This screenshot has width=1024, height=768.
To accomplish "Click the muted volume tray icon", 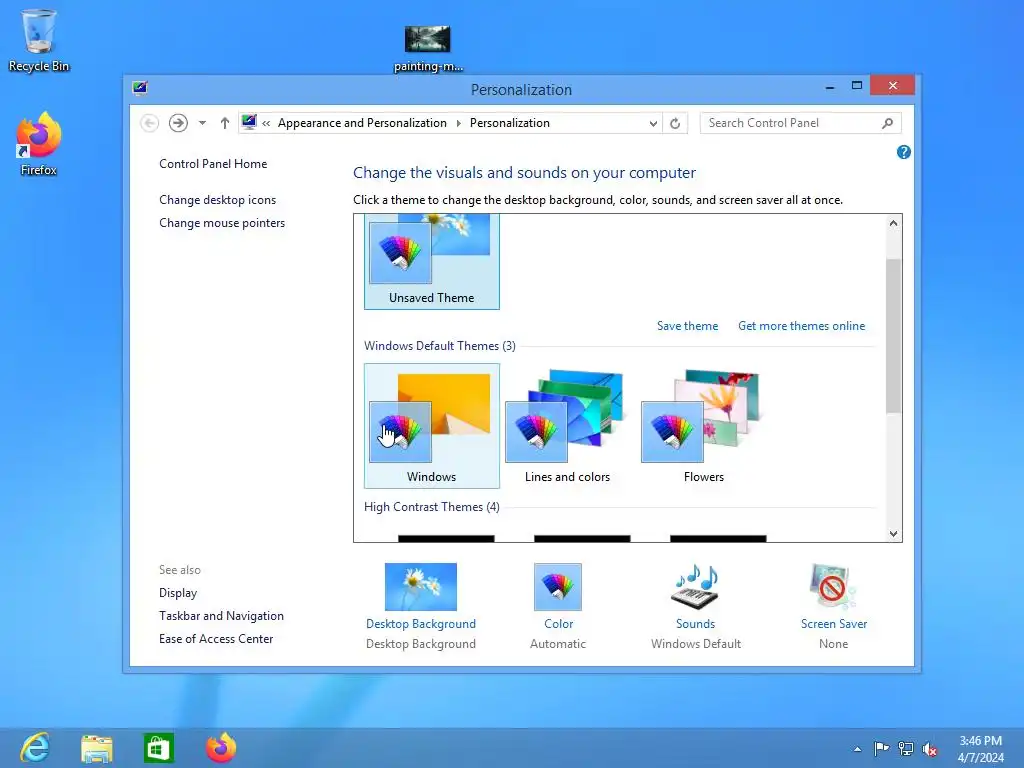I will 930,749.
